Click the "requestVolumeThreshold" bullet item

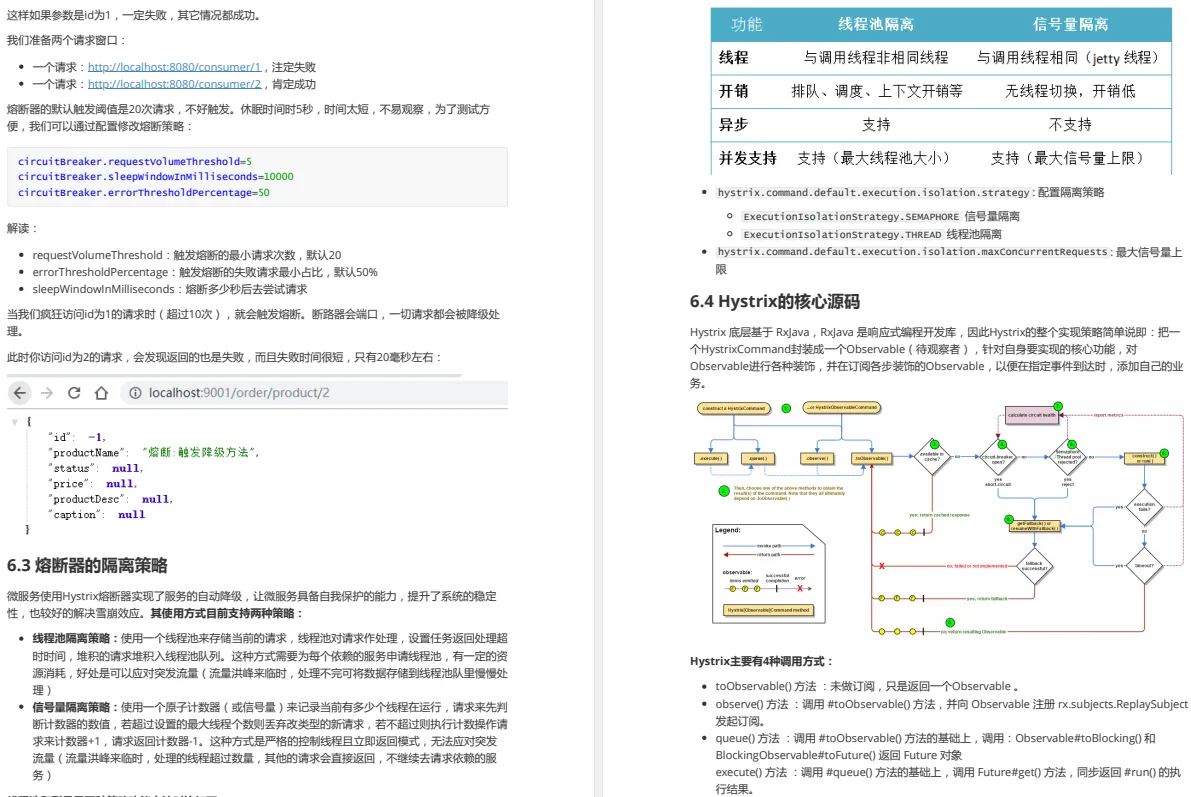[x=187, y=255]
